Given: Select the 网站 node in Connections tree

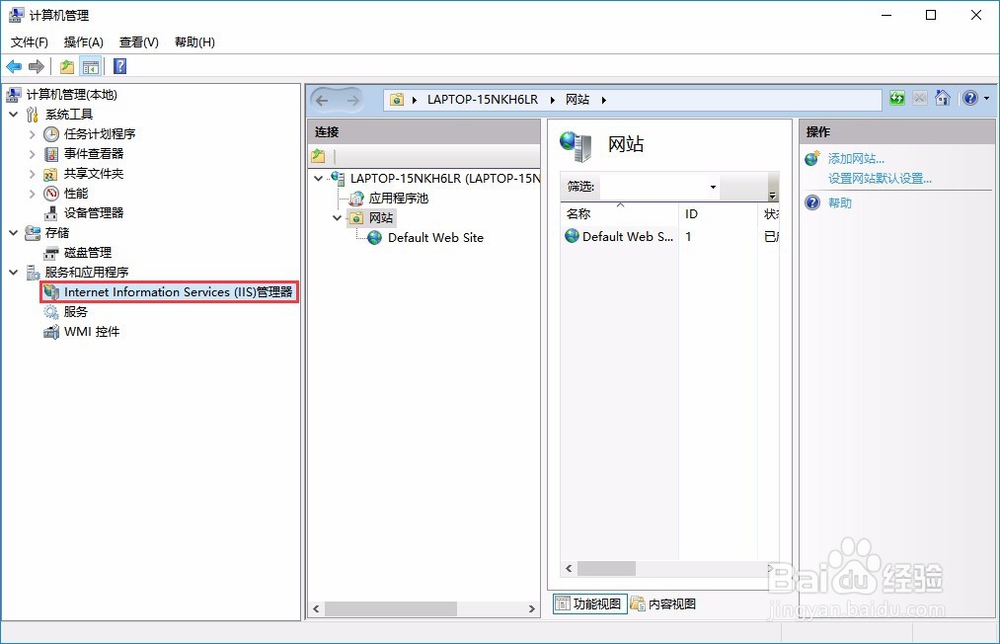Looking at the screenshot, I should (381, 218).
